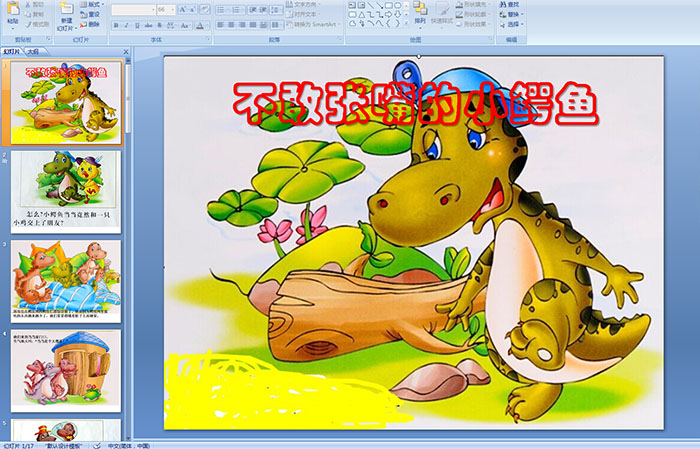Switch to the 幻灯片 thumbnails tab

tap(12, 52)
